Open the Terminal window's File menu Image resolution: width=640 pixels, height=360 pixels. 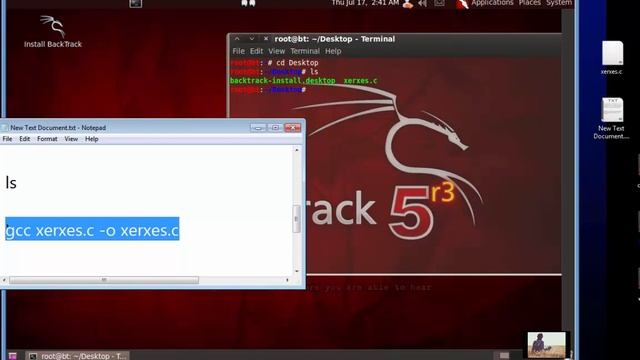[238, 51]
